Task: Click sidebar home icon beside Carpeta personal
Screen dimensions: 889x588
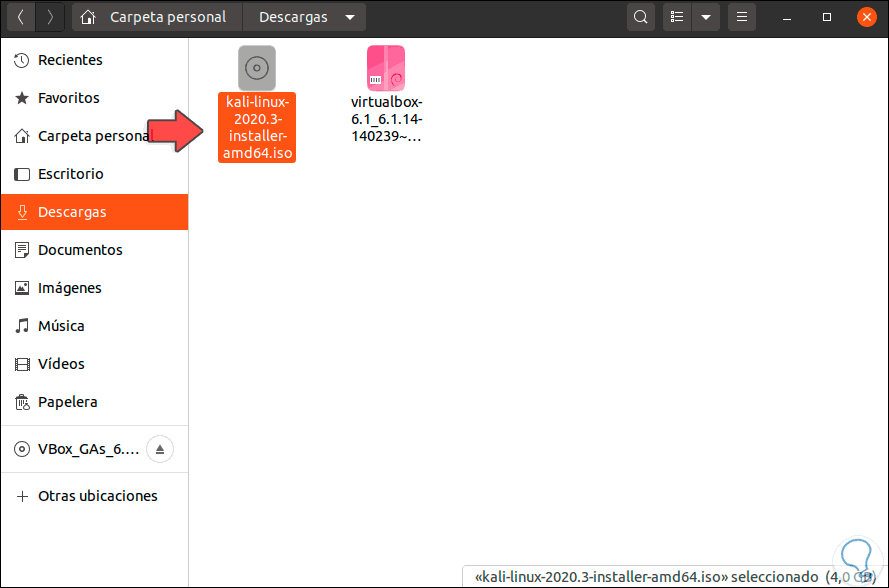Action: (22, 136)
